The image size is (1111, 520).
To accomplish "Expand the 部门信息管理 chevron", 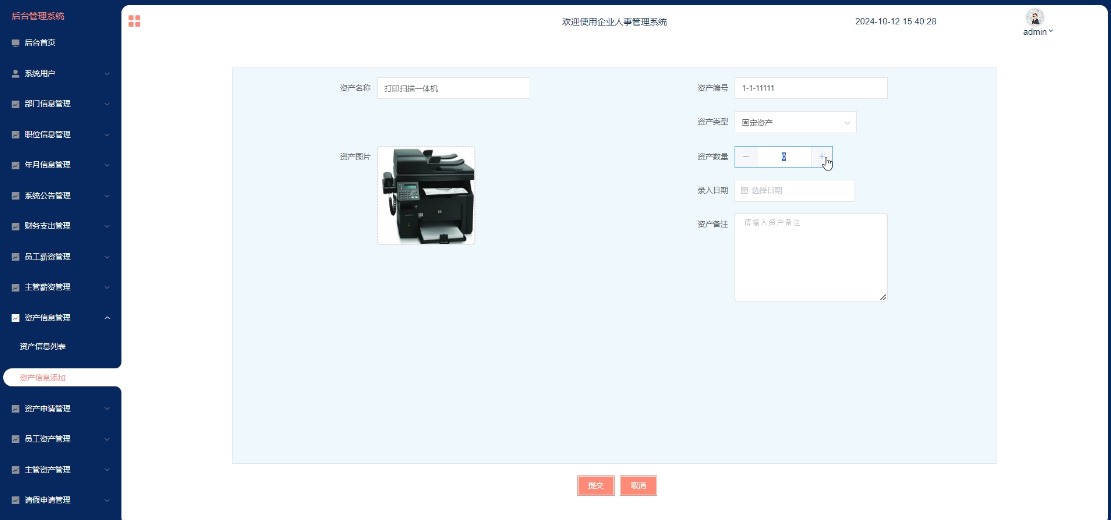I will [x=107, y=104].
